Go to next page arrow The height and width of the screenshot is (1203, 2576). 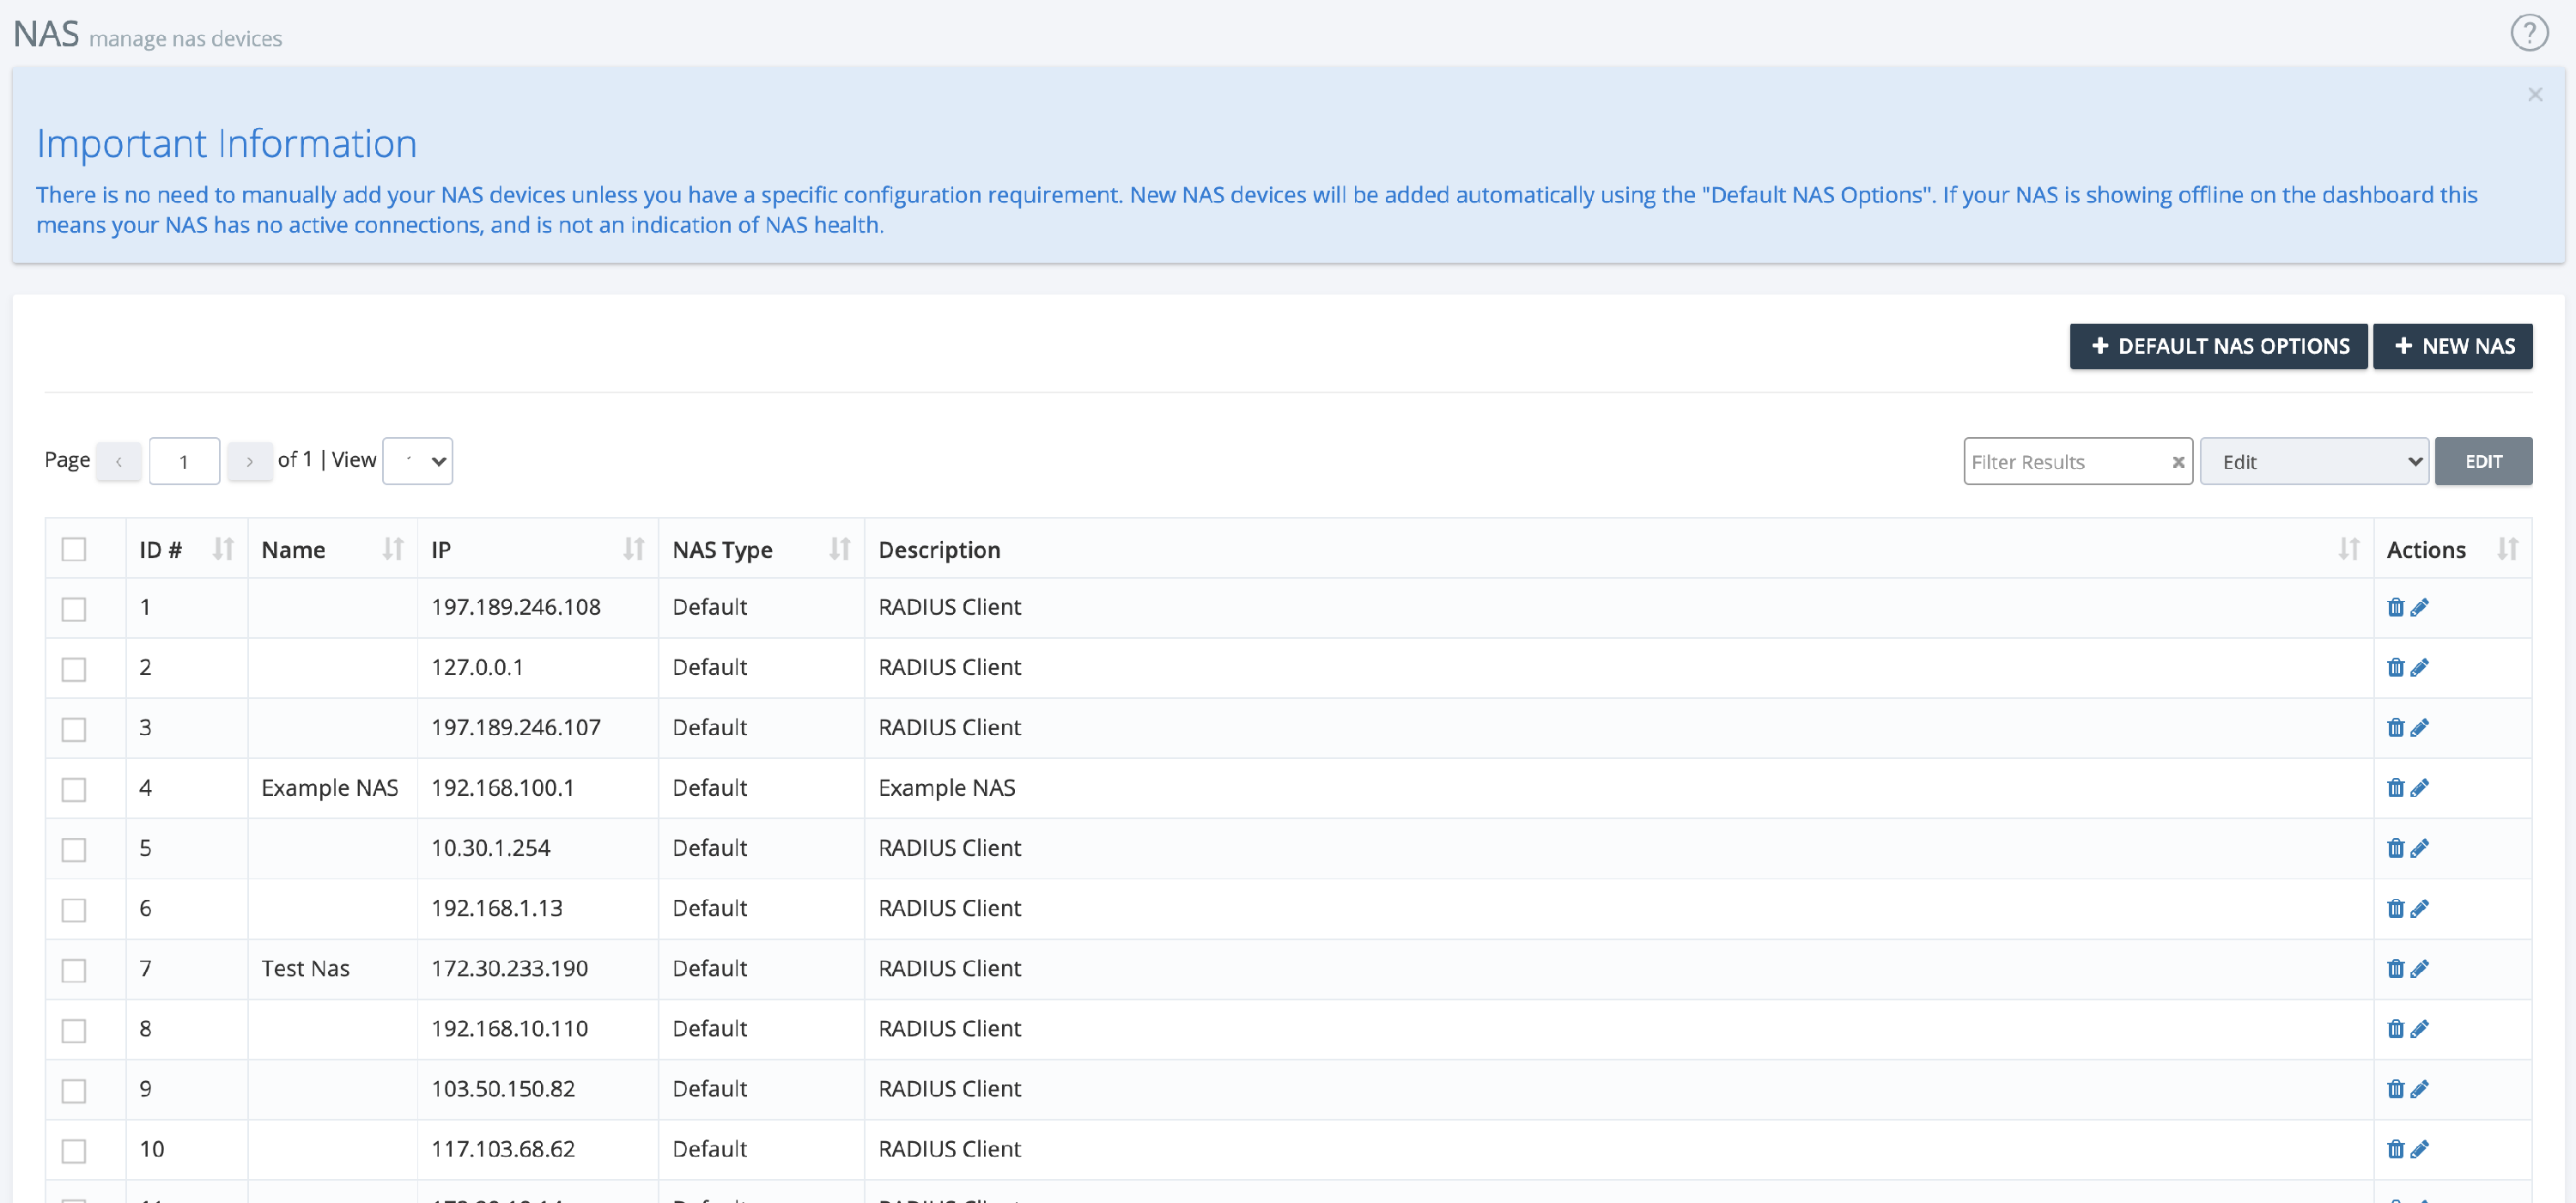tap(249, 462)
